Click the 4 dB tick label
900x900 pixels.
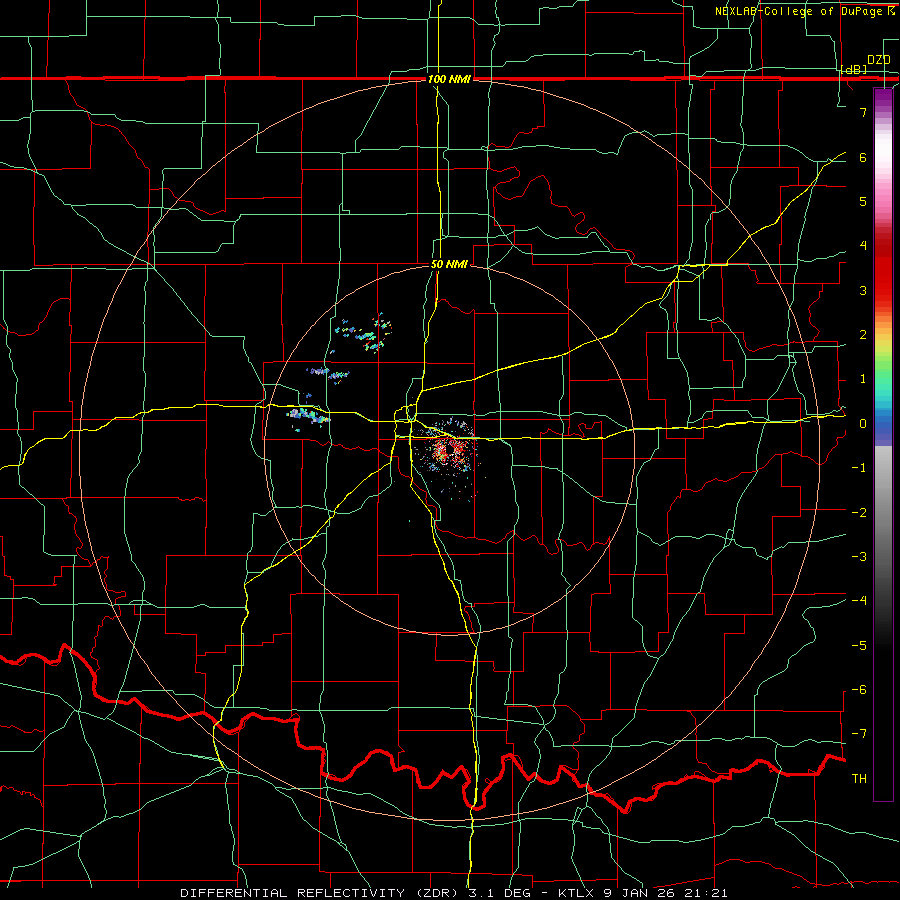[863, 246]
